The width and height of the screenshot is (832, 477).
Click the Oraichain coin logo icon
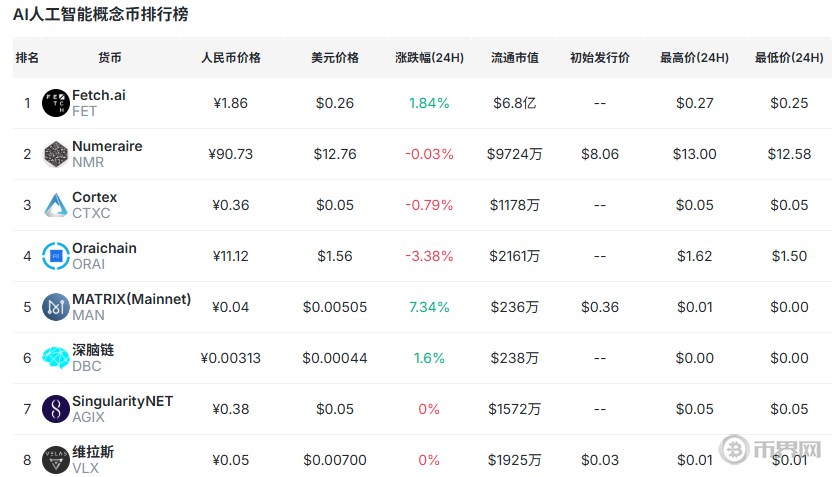[54, 256]
